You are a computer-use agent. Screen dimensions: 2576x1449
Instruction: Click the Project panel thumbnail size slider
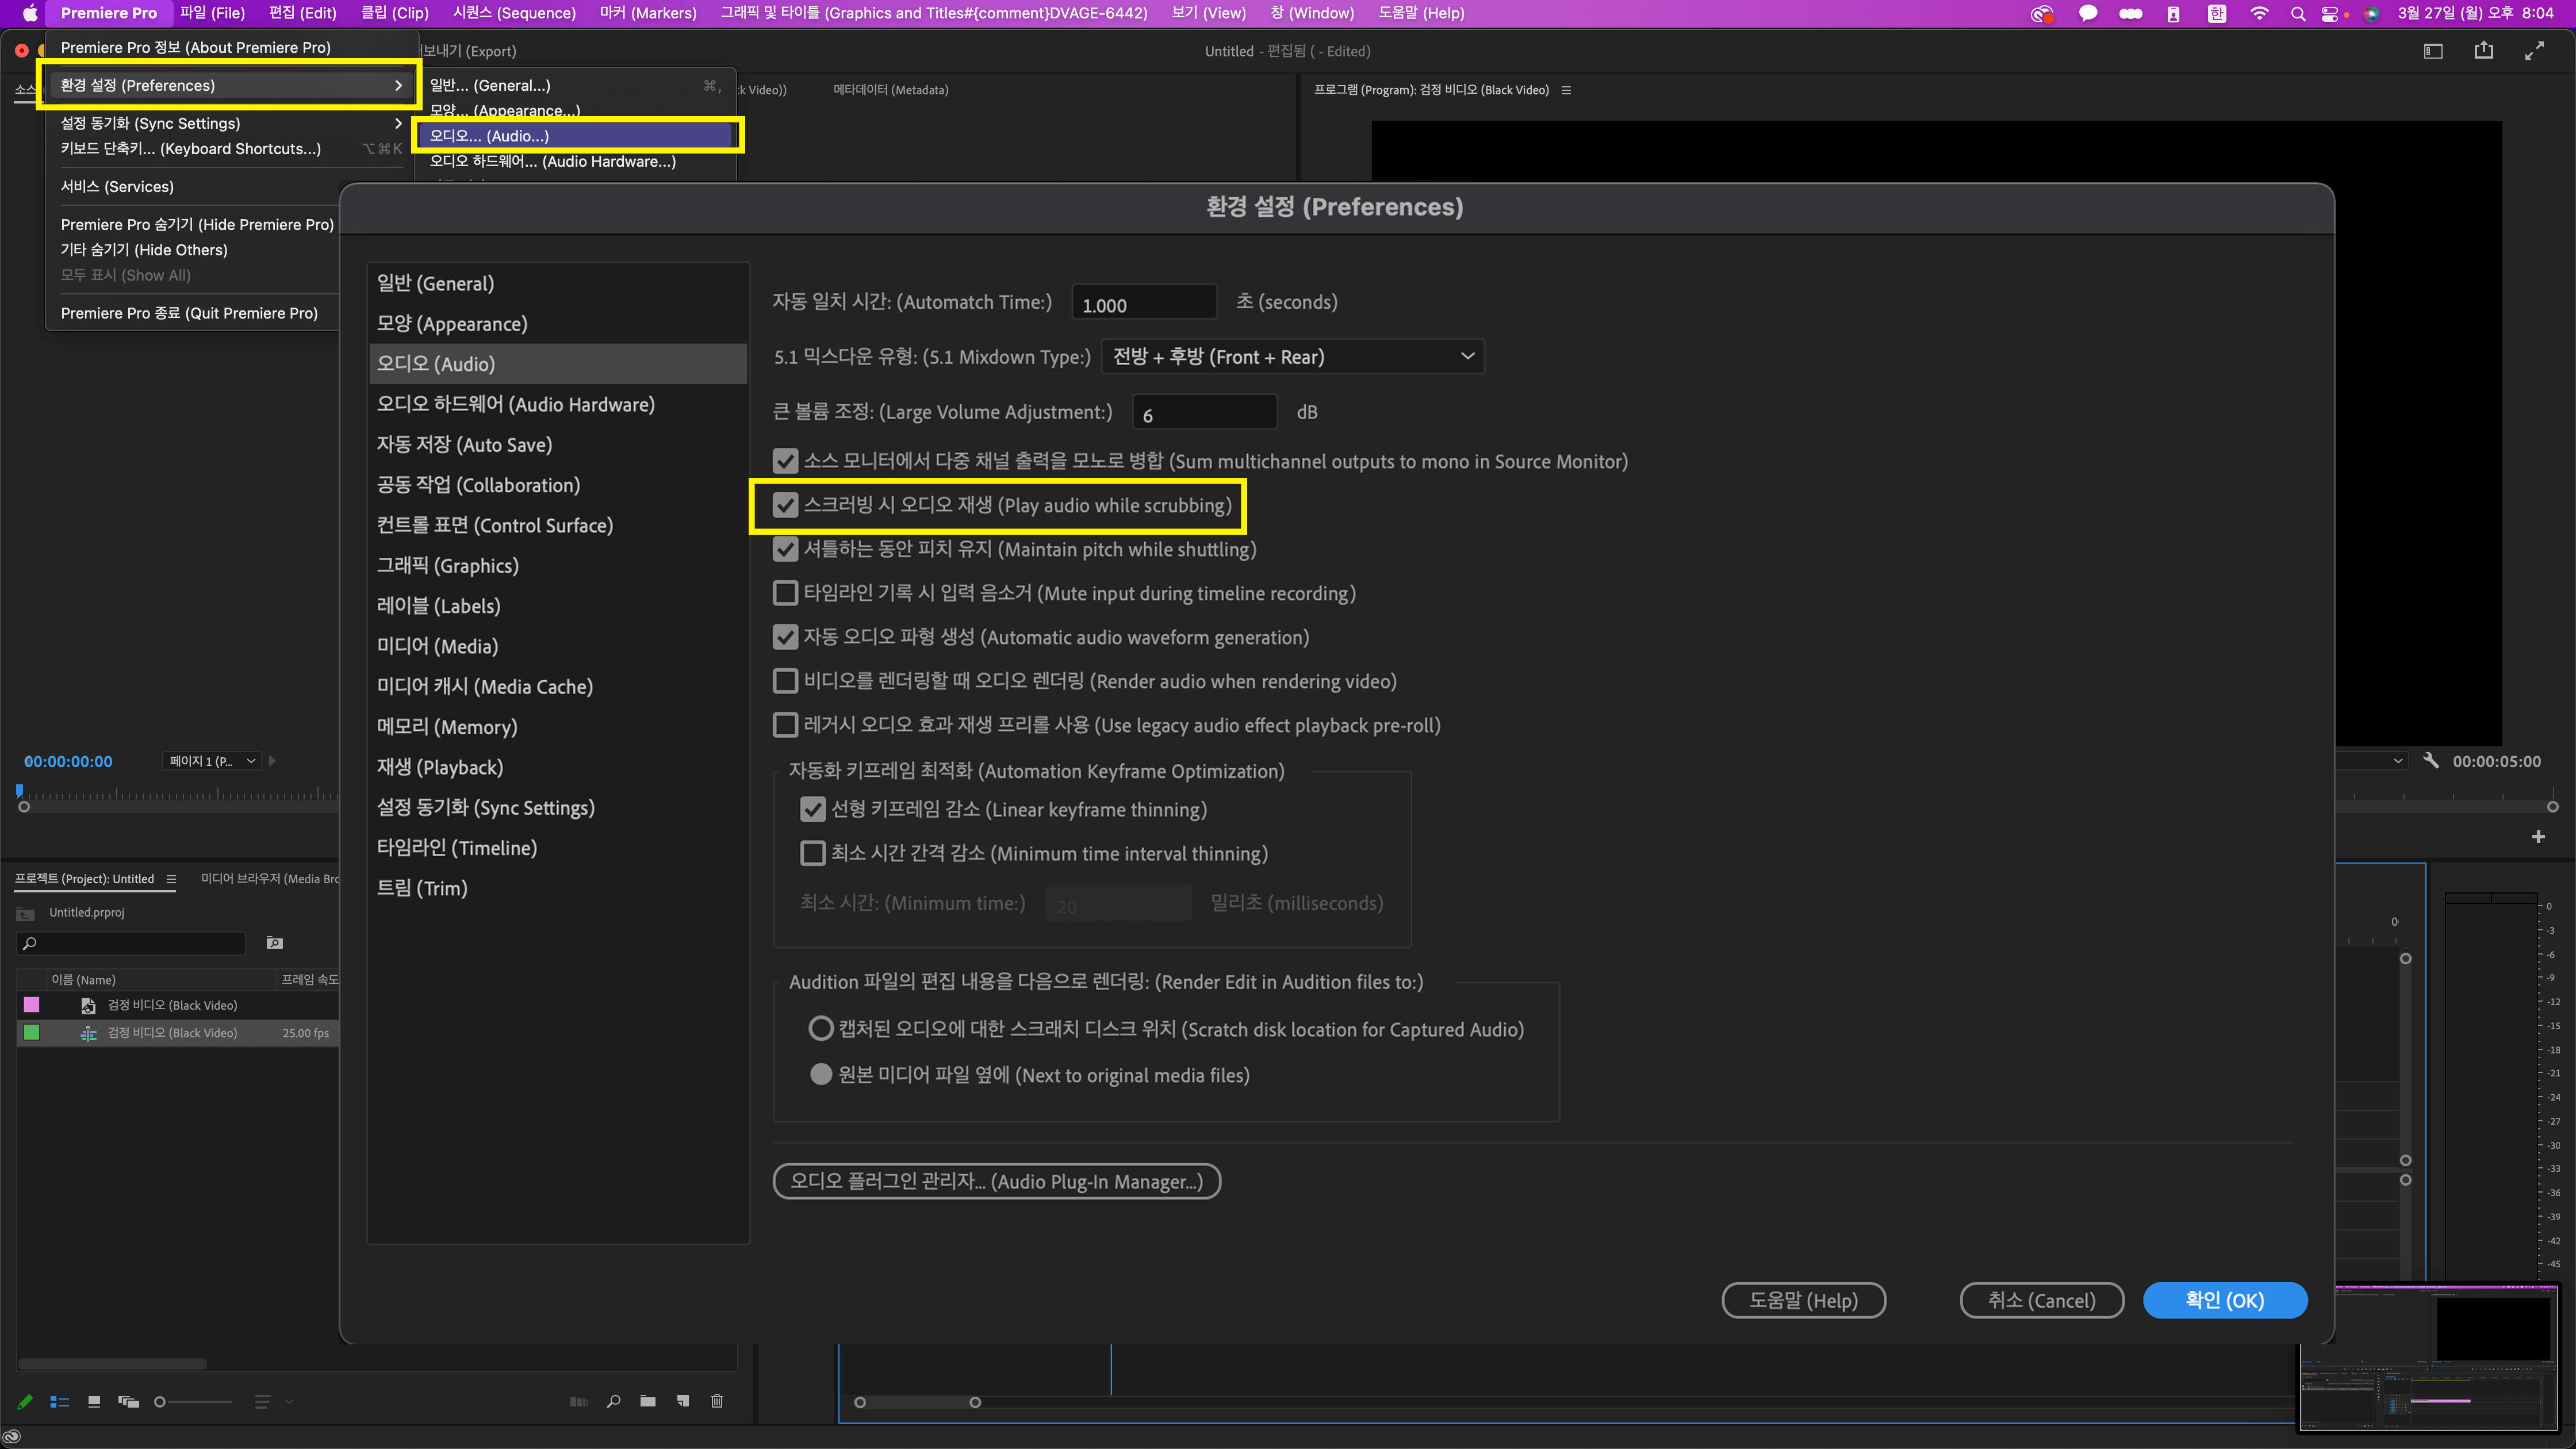coord(194,1402)
